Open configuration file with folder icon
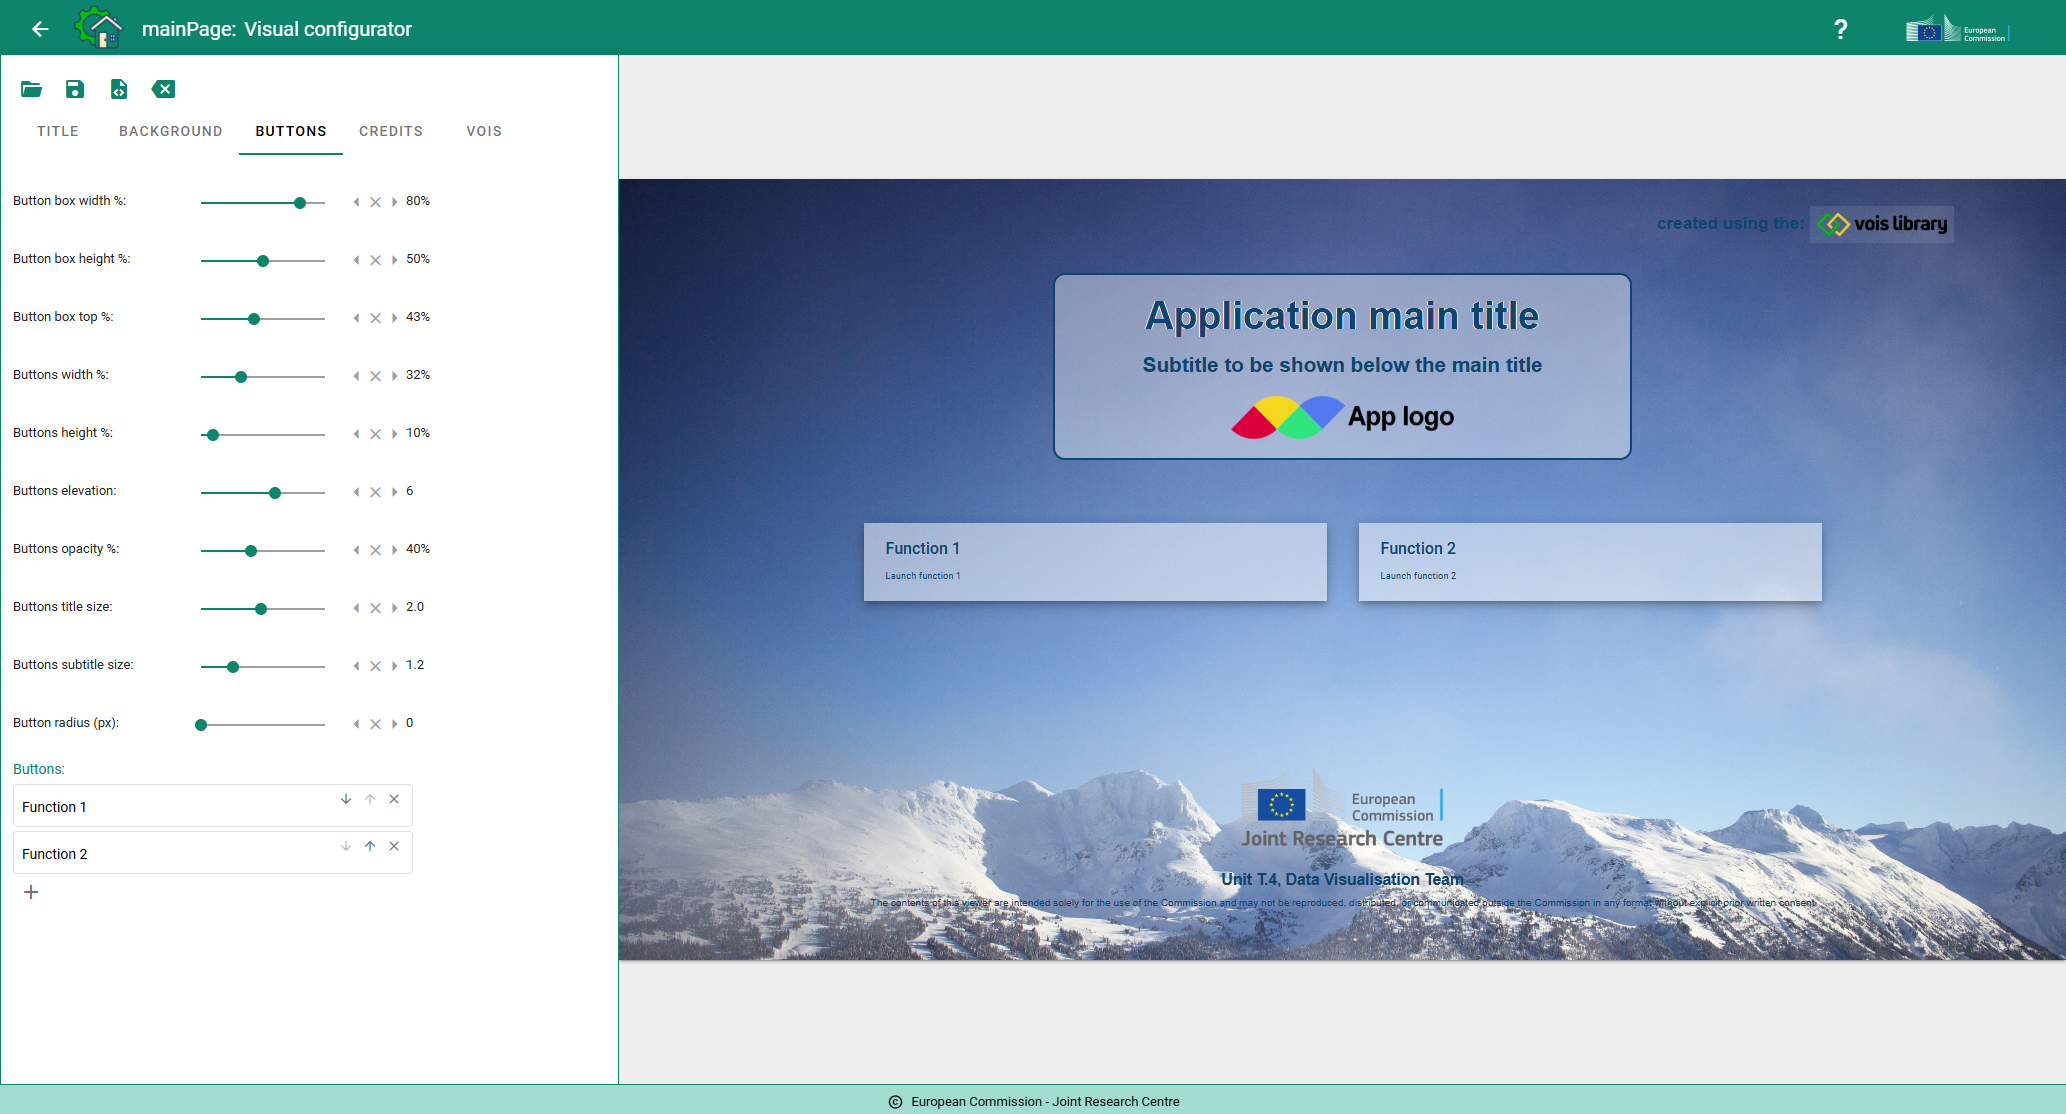 [31, 89]
